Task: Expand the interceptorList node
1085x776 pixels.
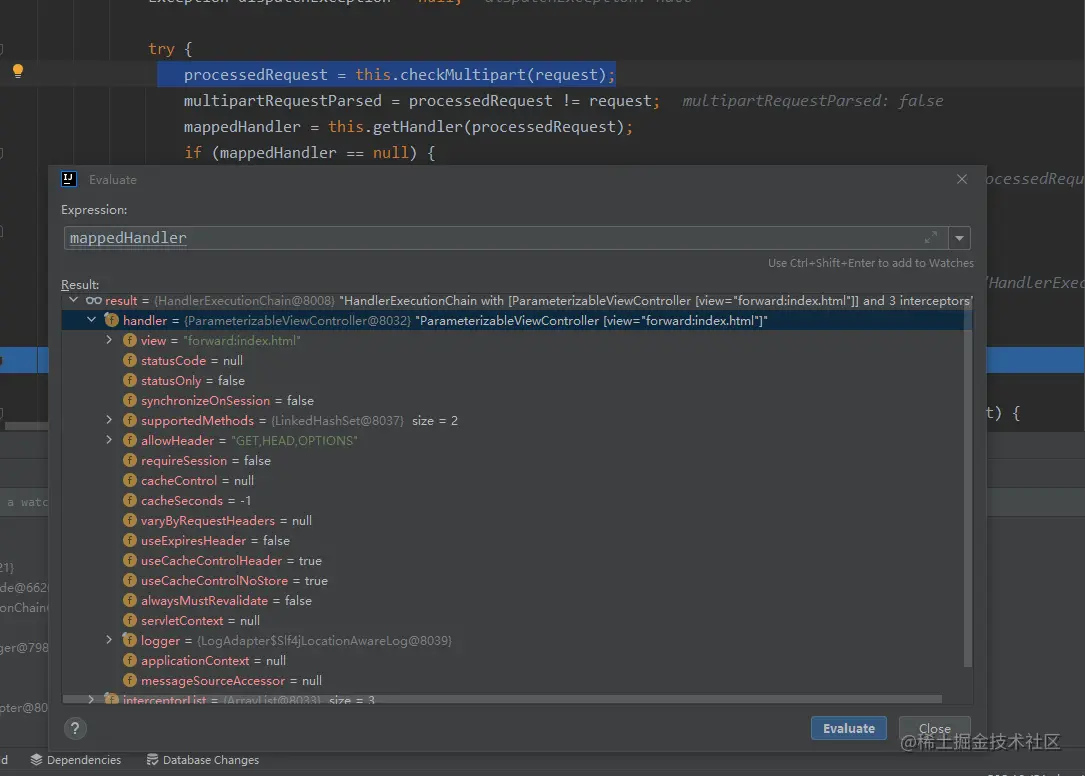Action: click(91, 700)
